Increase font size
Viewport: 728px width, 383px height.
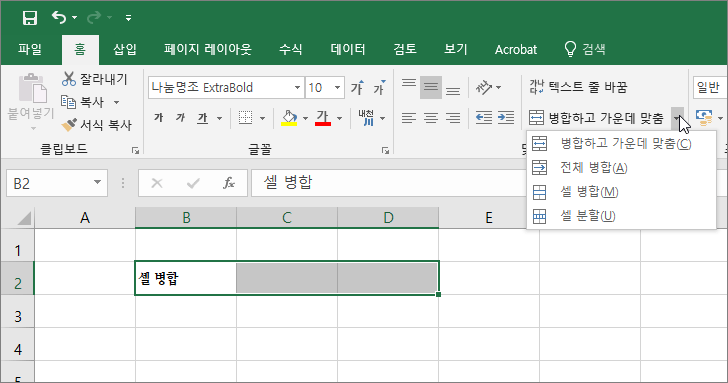pos(358,87)
